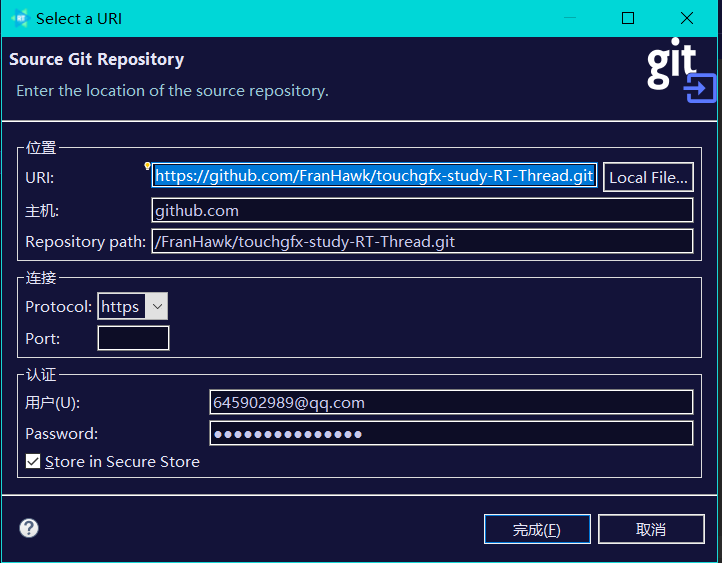Focus the 主机 host field github.com

[422, 211]
